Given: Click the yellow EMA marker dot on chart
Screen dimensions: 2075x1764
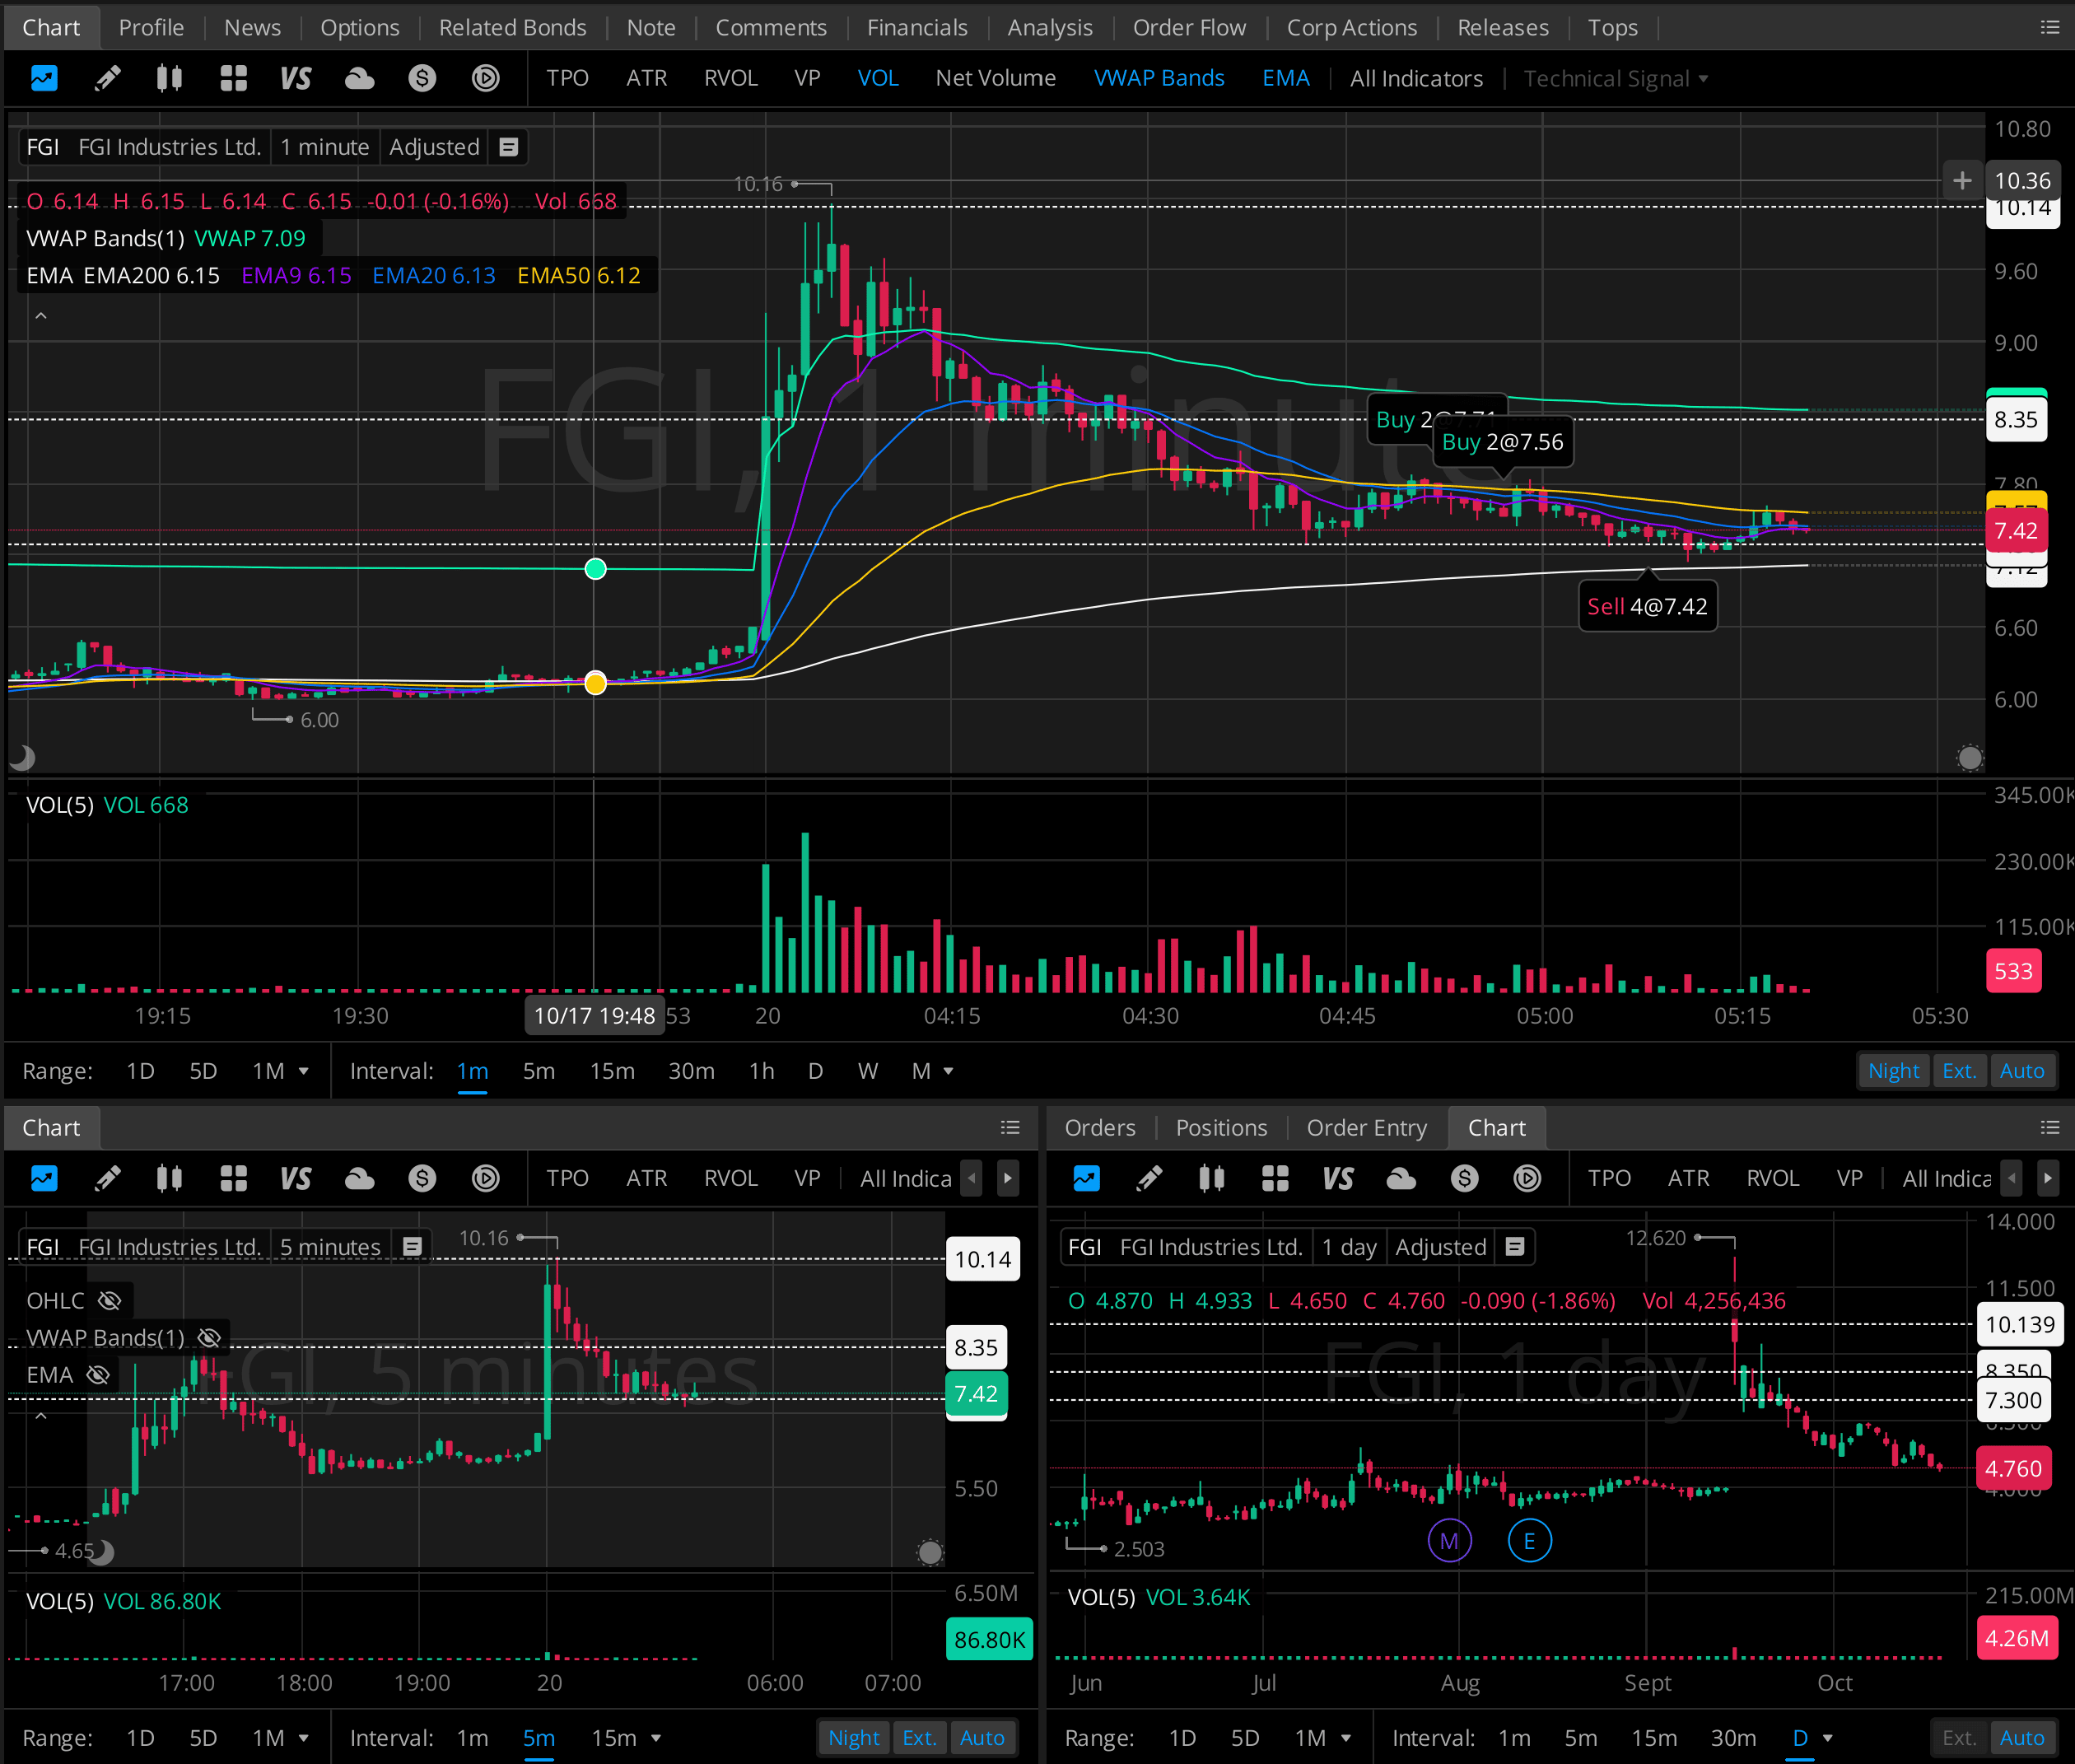Looking at the screenshot, I should pos(595,683).
